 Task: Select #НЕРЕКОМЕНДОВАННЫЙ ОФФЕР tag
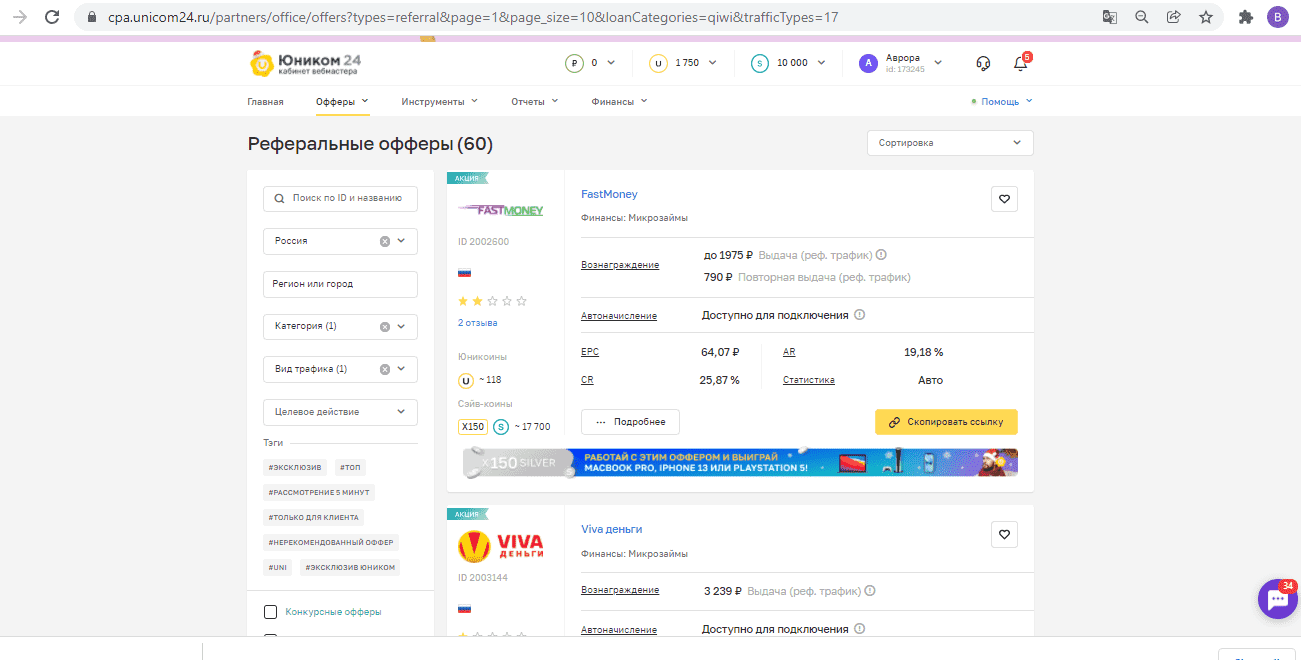tap(331, 542)
